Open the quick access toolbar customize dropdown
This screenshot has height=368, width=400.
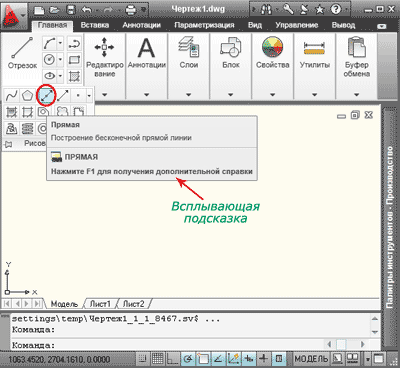(144, 10)
